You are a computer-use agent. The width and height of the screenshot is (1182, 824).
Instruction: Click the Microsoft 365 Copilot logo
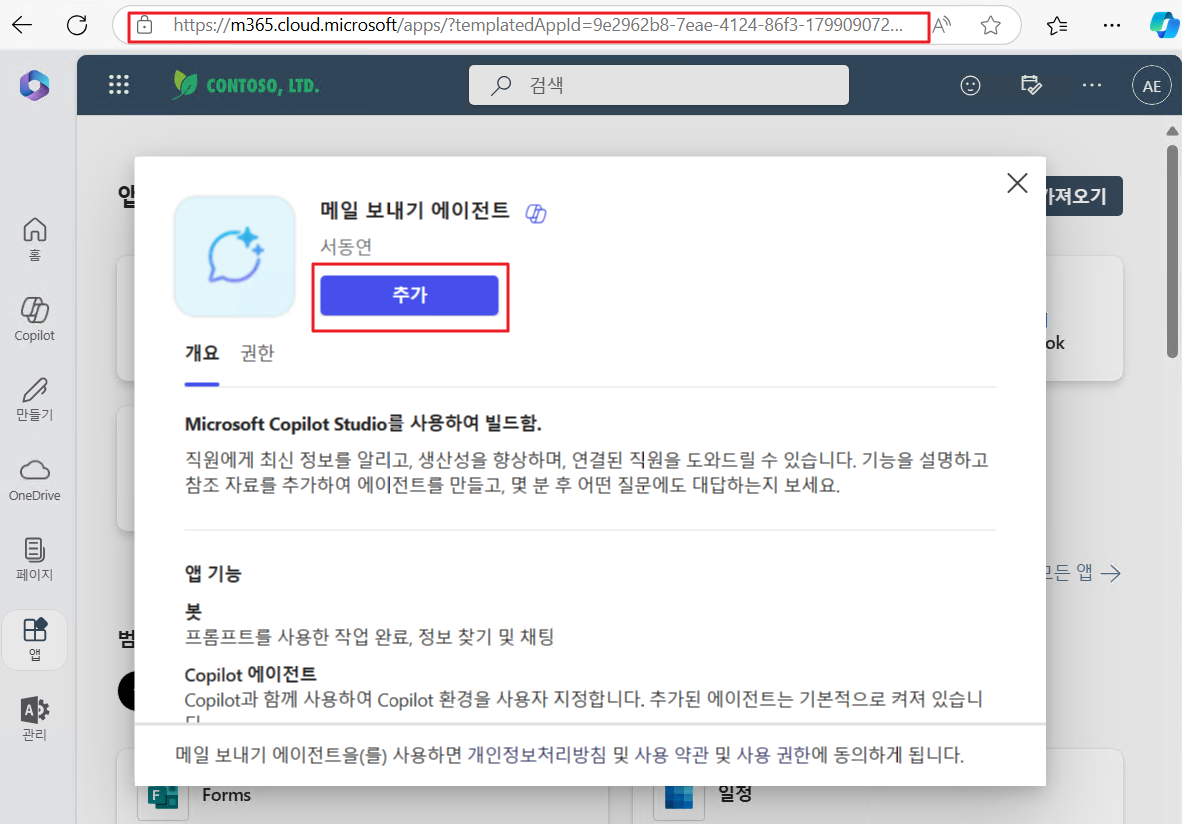[35, 85]
